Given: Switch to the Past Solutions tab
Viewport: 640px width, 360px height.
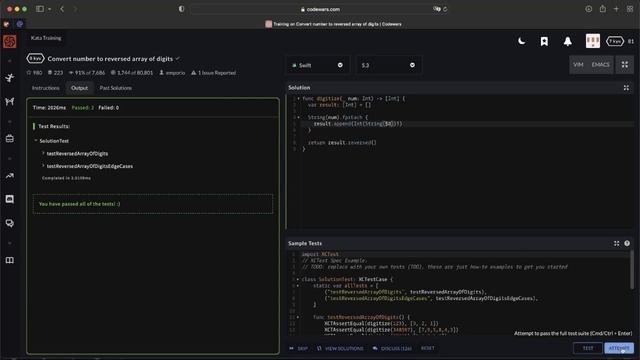Looking at the screenshot, I should pos(116,88).
